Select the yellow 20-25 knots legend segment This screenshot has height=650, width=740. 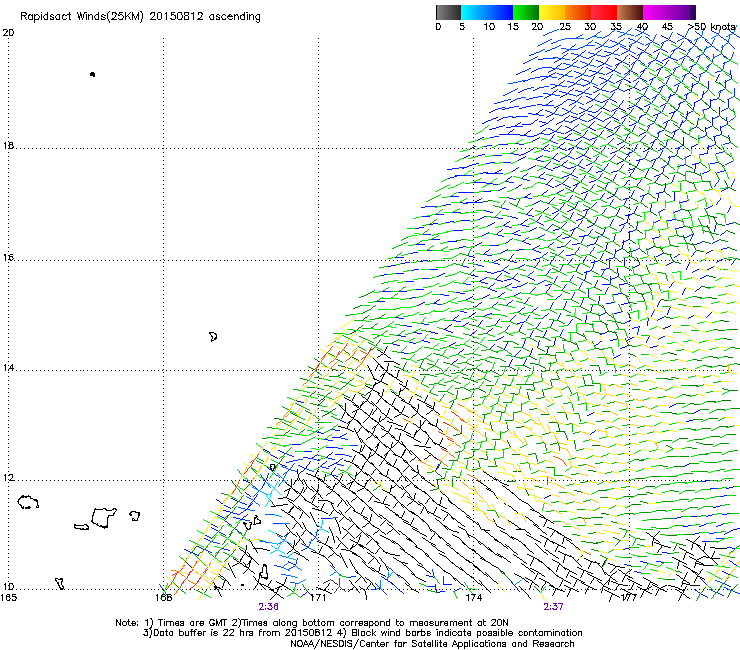(552, 12)
